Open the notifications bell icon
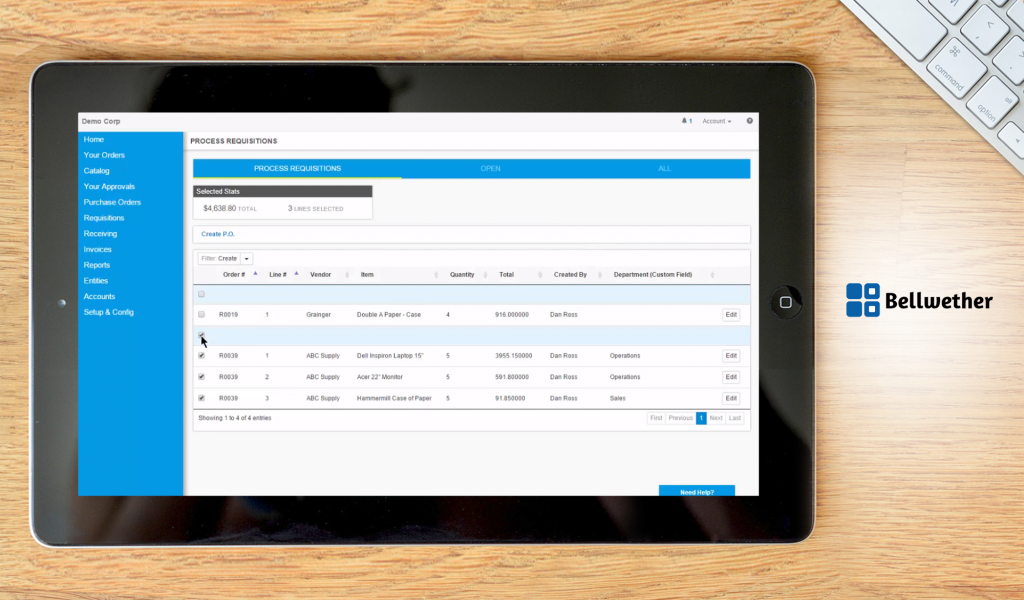1024x600 pixels. coord(686,121)
